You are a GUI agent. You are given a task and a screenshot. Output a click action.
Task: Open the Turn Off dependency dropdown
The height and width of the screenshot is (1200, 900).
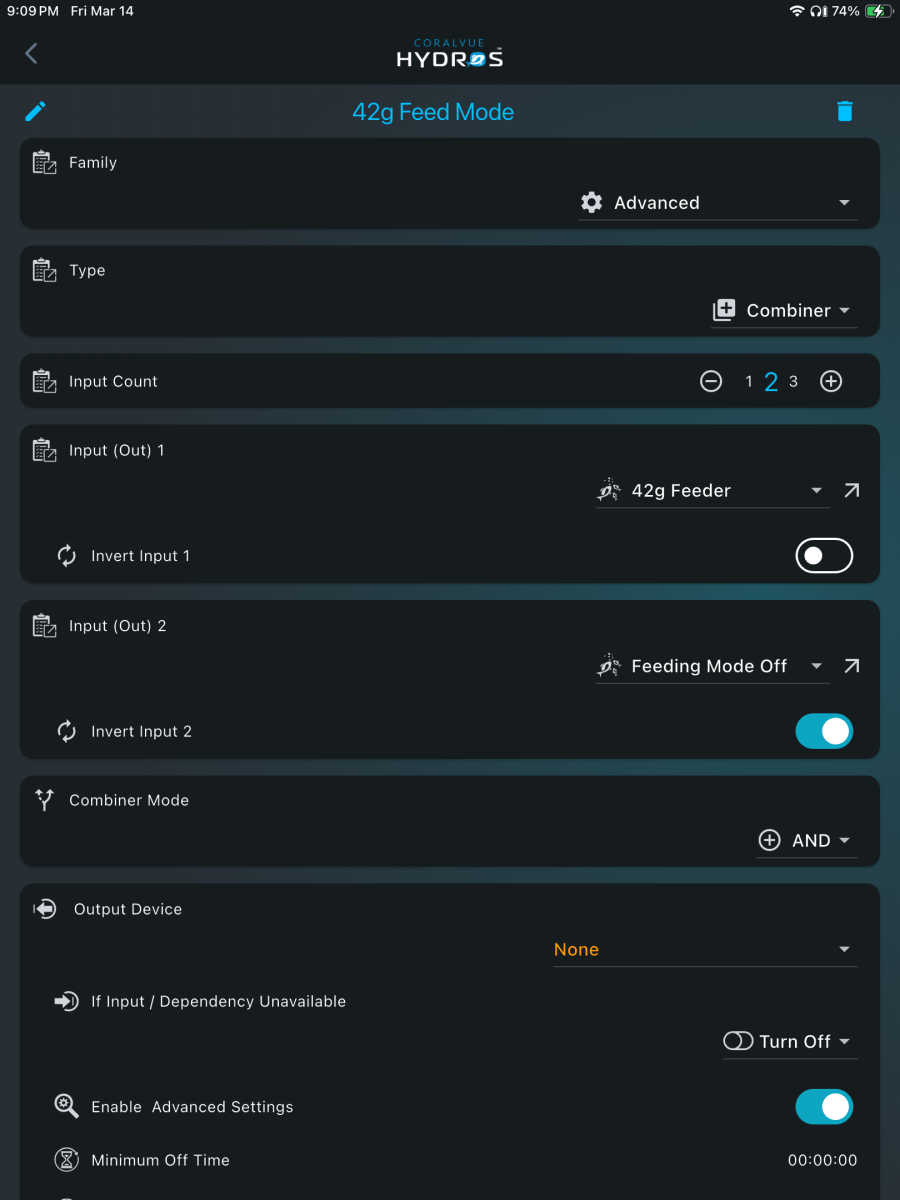coord(790,1042)
